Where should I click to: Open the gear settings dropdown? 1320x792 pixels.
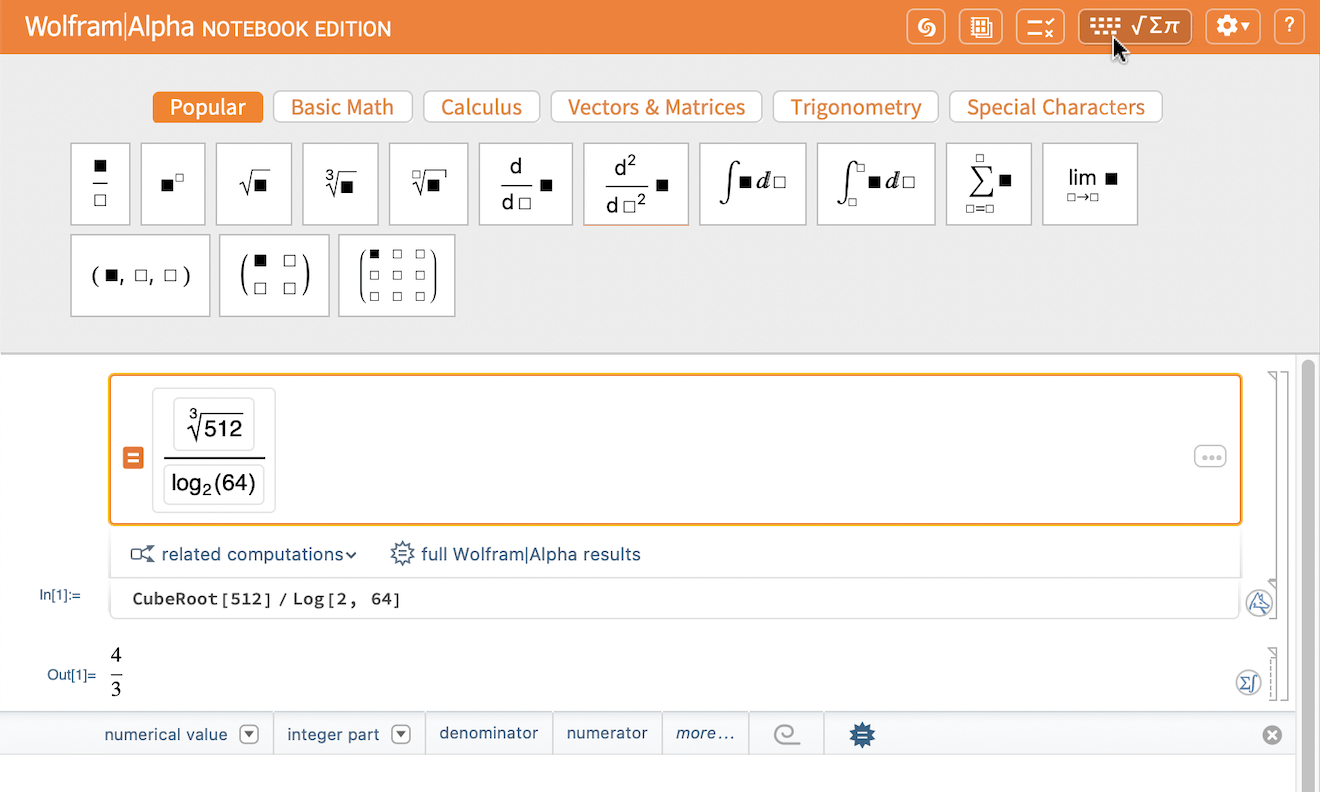point(1233,27)
